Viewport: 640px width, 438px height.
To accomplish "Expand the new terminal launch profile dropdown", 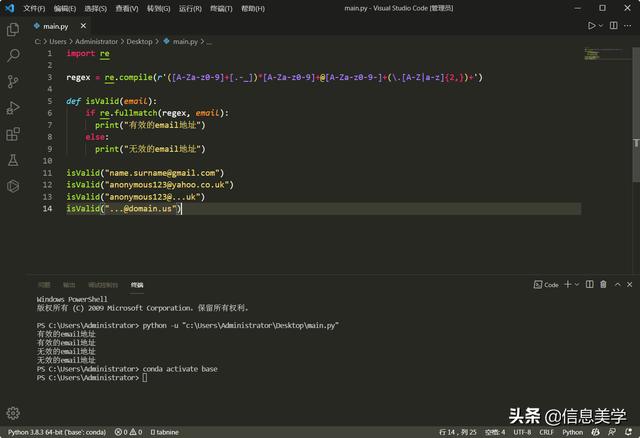I will tap(577, 284).
